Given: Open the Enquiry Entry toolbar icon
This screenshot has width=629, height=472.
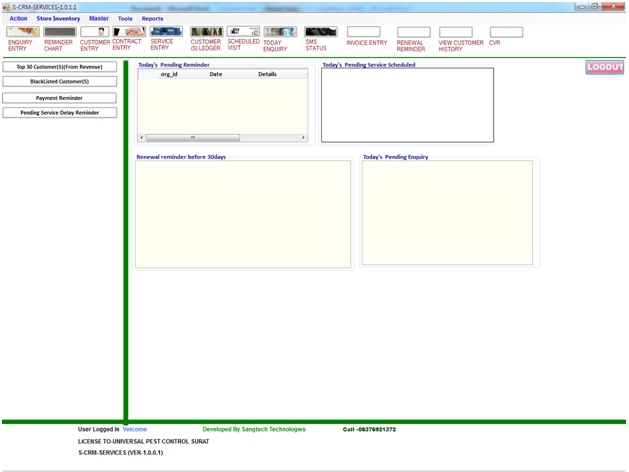Looking at the screenshot, I should click(x=23, y=32).
